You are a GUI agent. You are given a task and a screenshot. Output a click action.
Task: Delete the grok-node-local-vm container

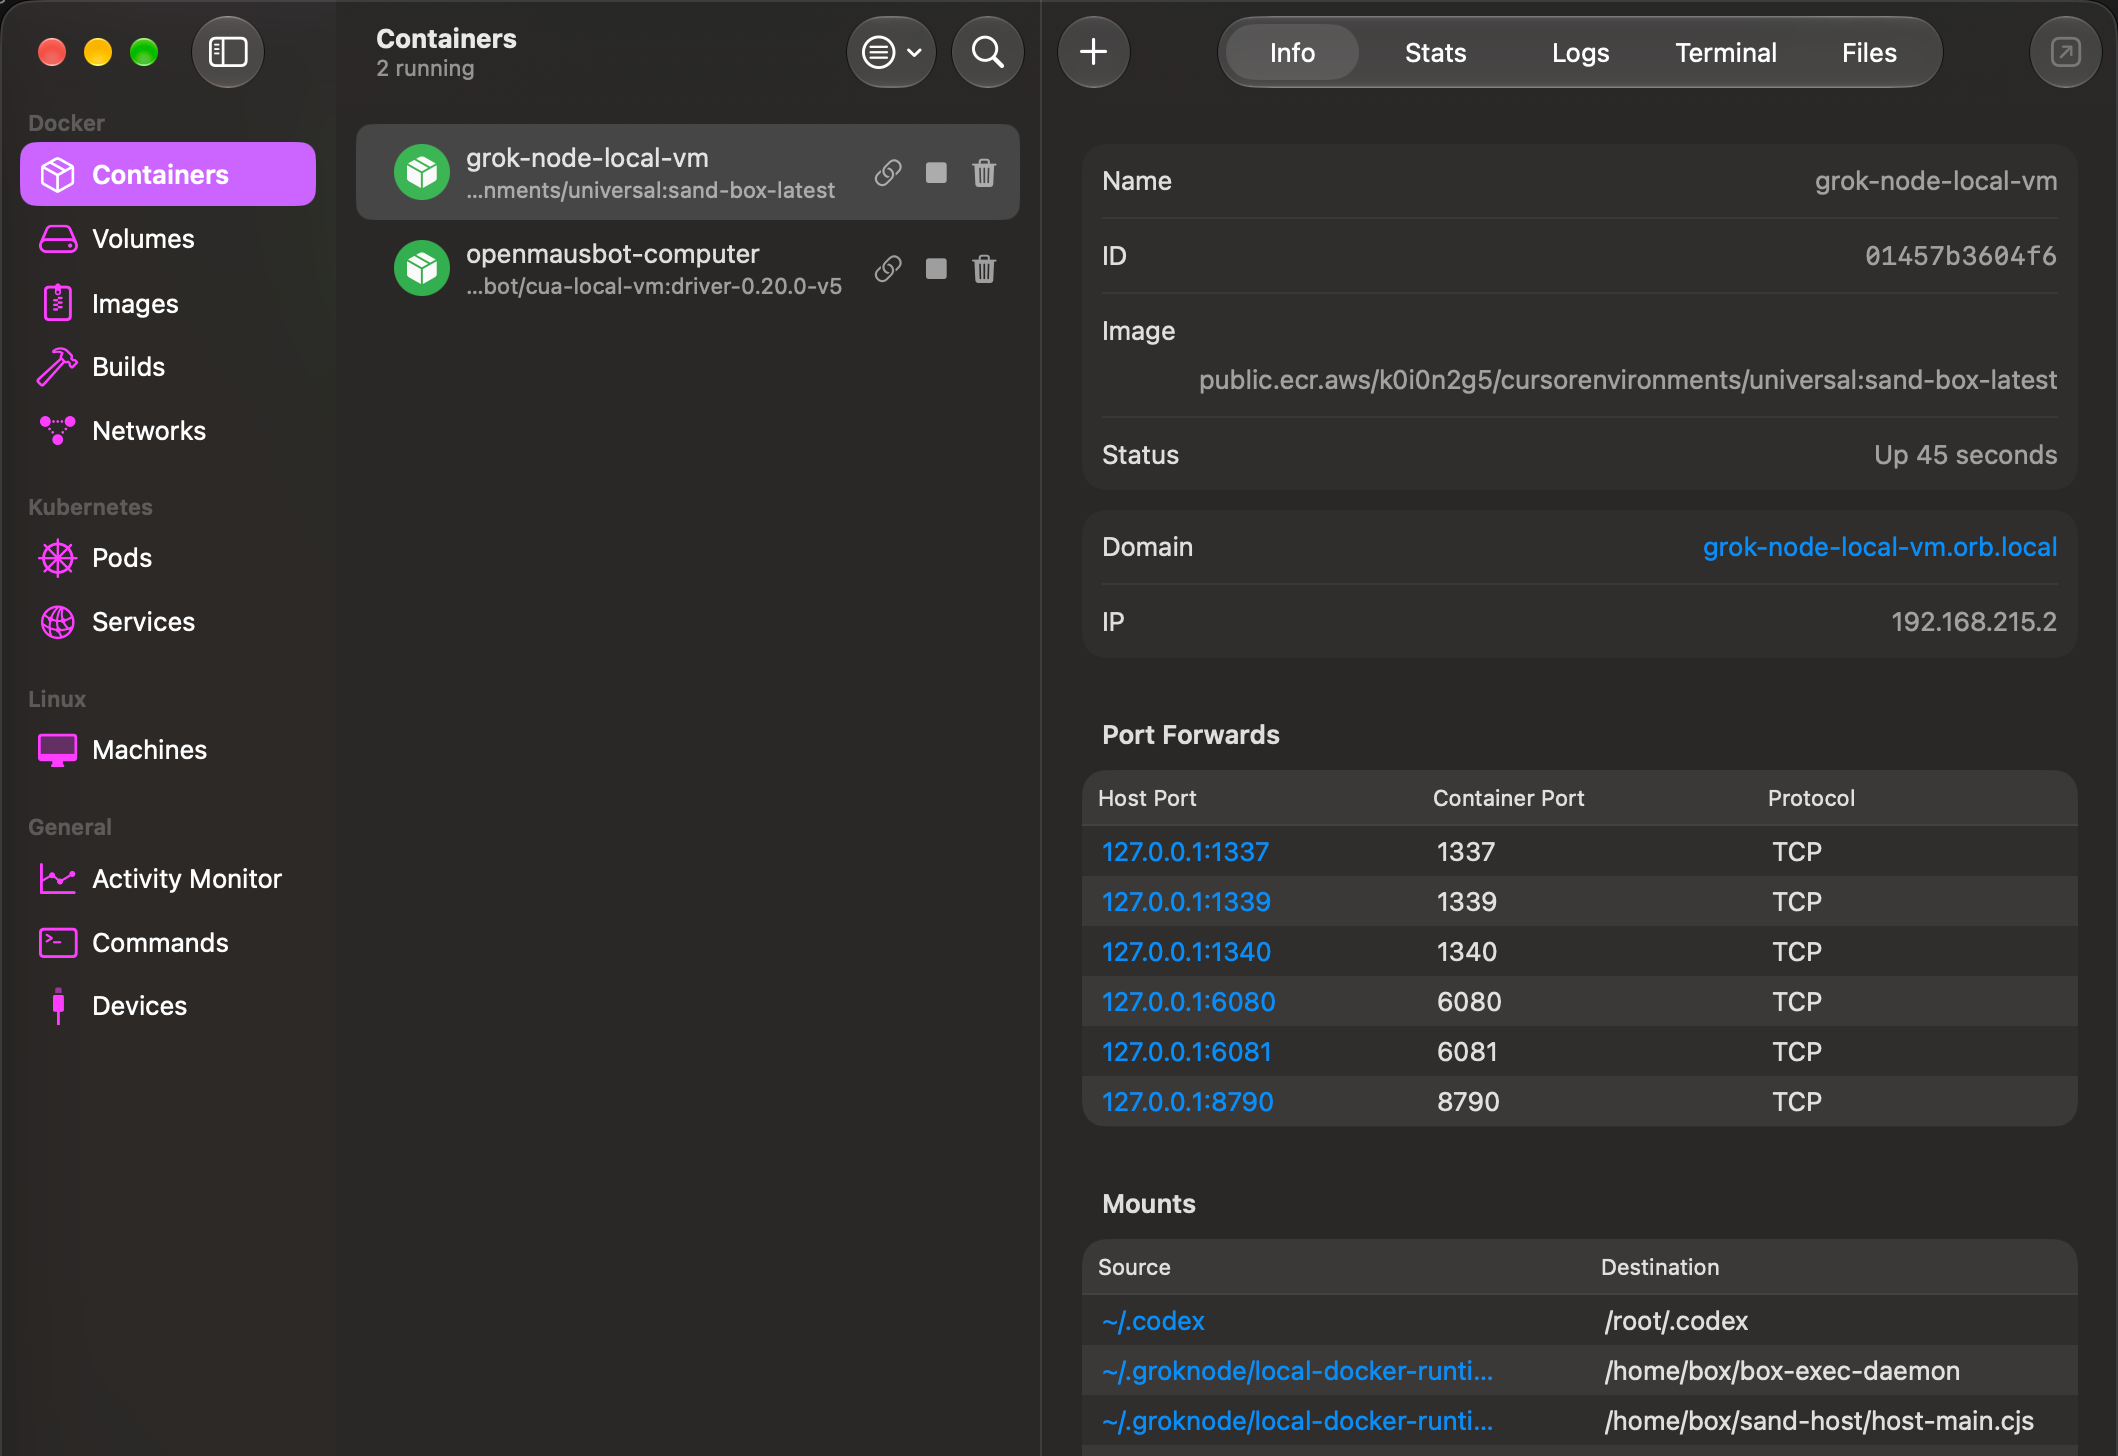tap(984, 173)
